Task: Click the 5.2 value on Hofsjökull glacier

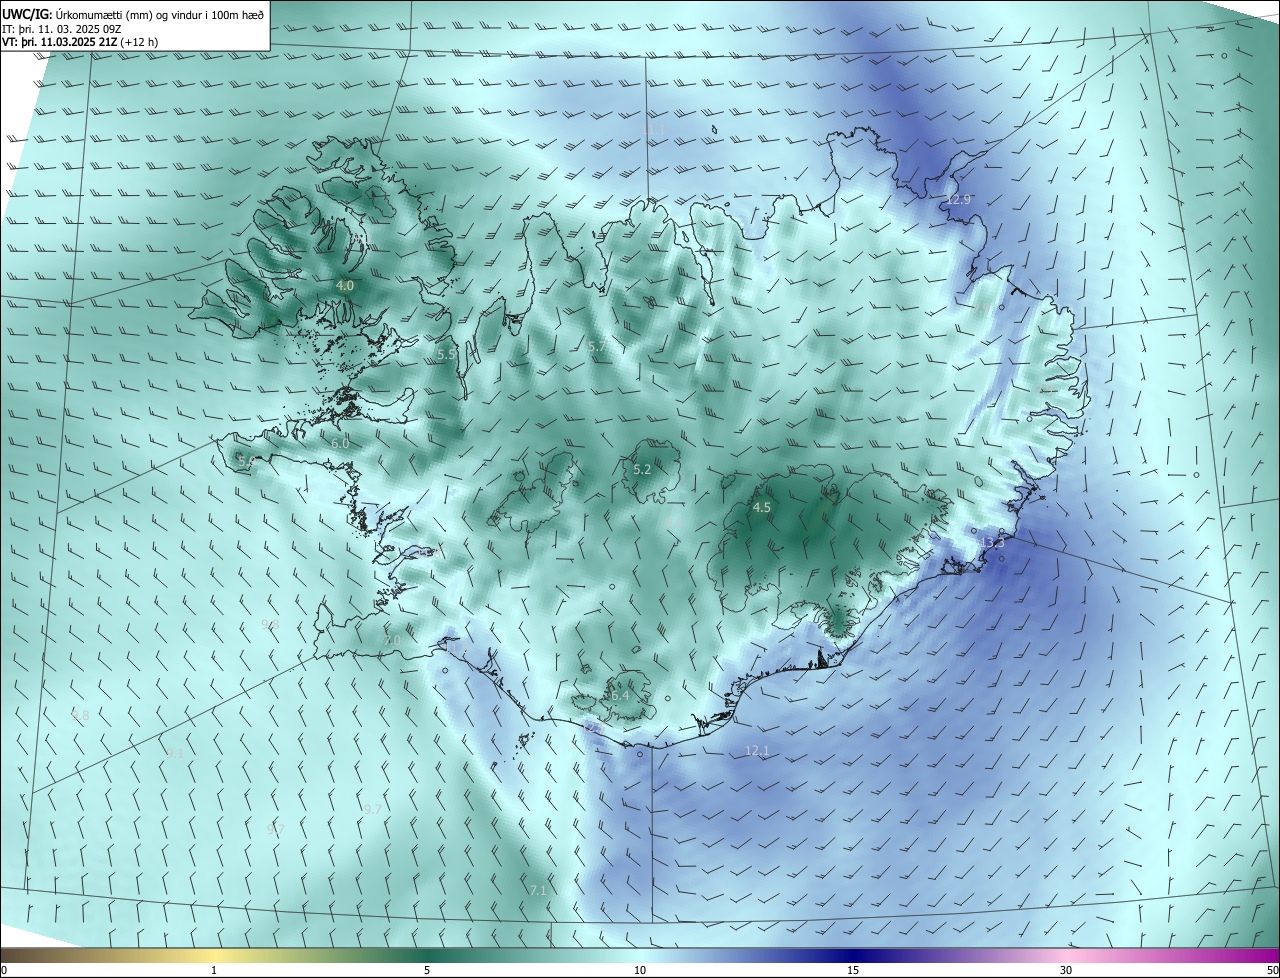Action: 642,469
